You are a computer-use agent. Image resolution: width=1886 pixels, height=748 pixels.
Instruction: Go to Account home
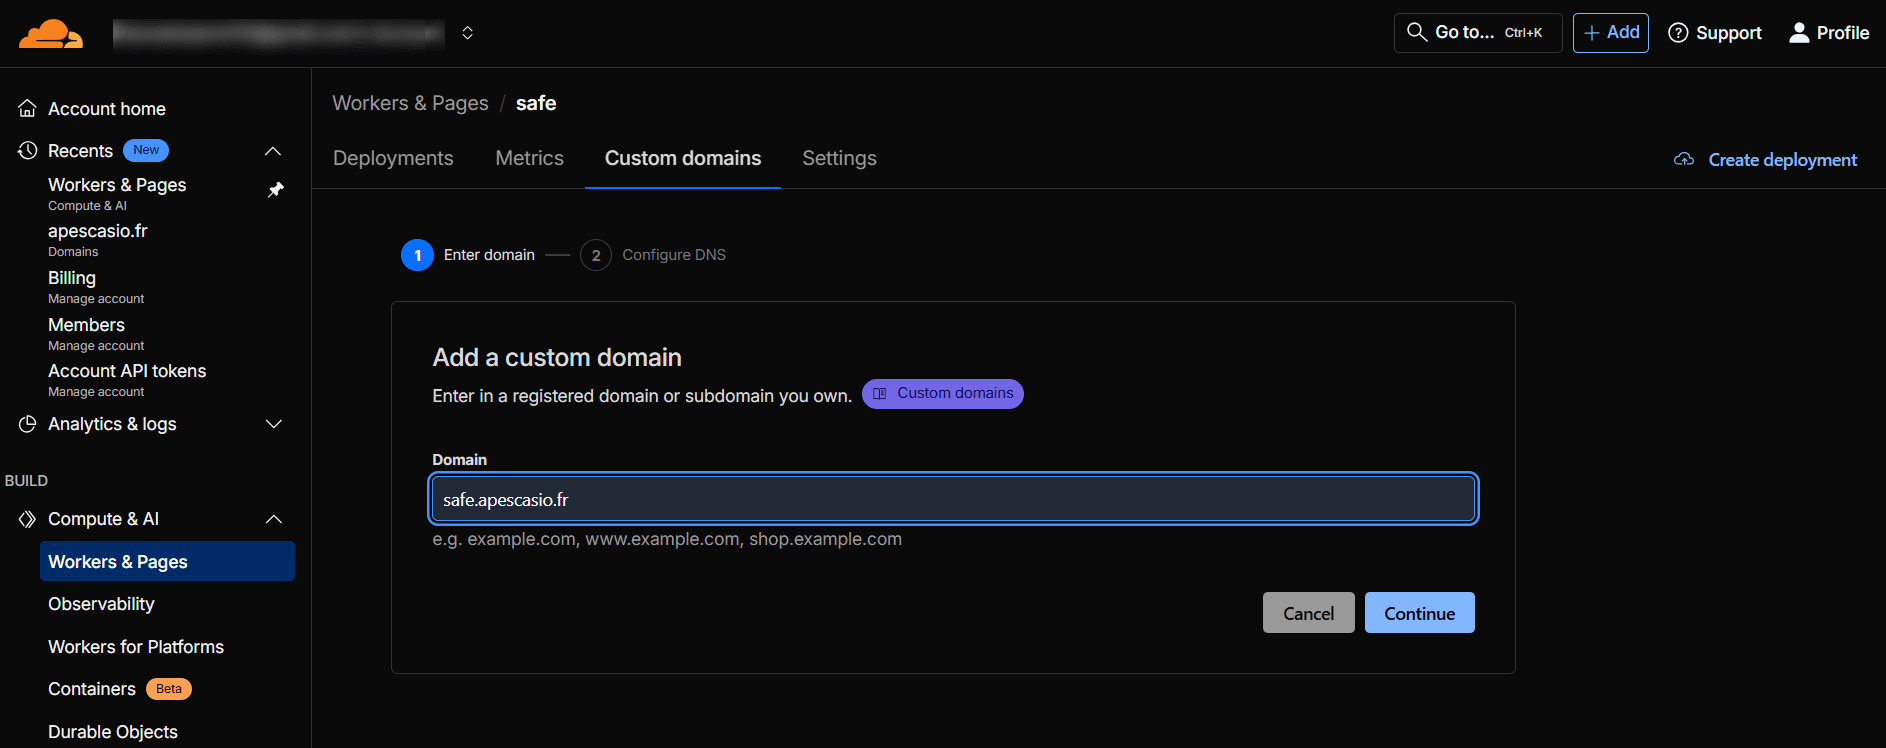[107, 109]
